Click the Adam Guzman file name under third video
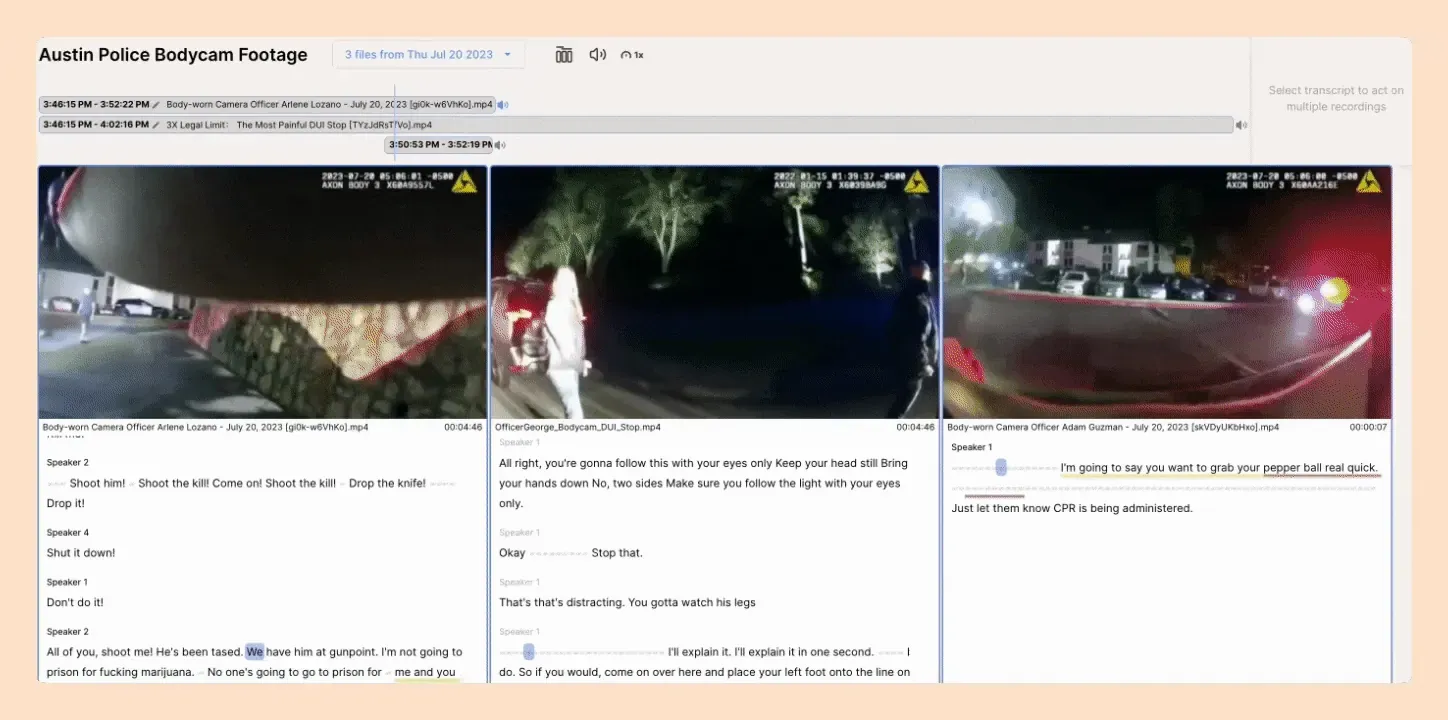The image size is (1448, 720). pos(1113,427)
